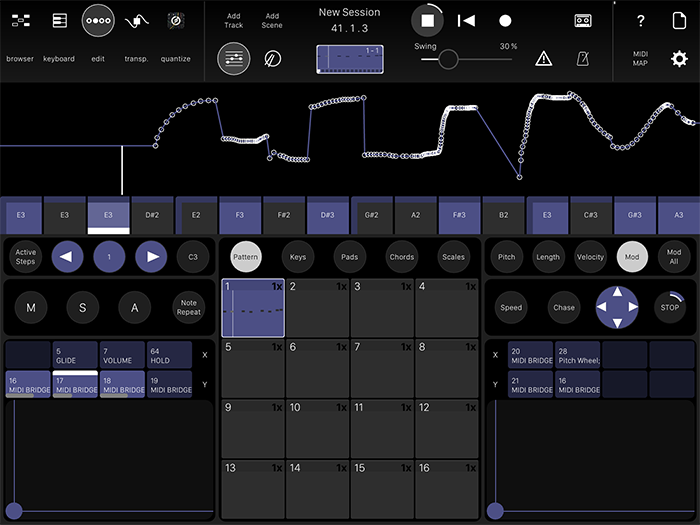Click the C3 root note button

click(193, 257)
